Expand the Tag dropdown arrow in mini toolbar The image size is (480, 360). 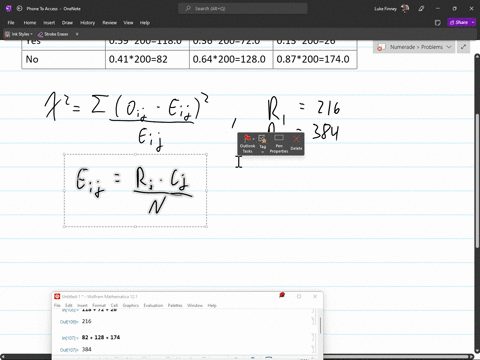[x=263, y=152]
